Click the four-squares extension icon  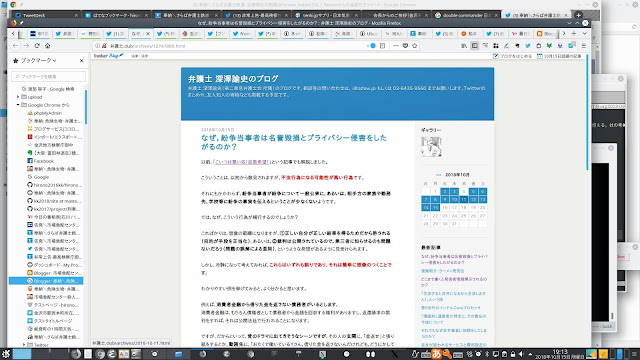pyautogui.click(x=496, y=46)
